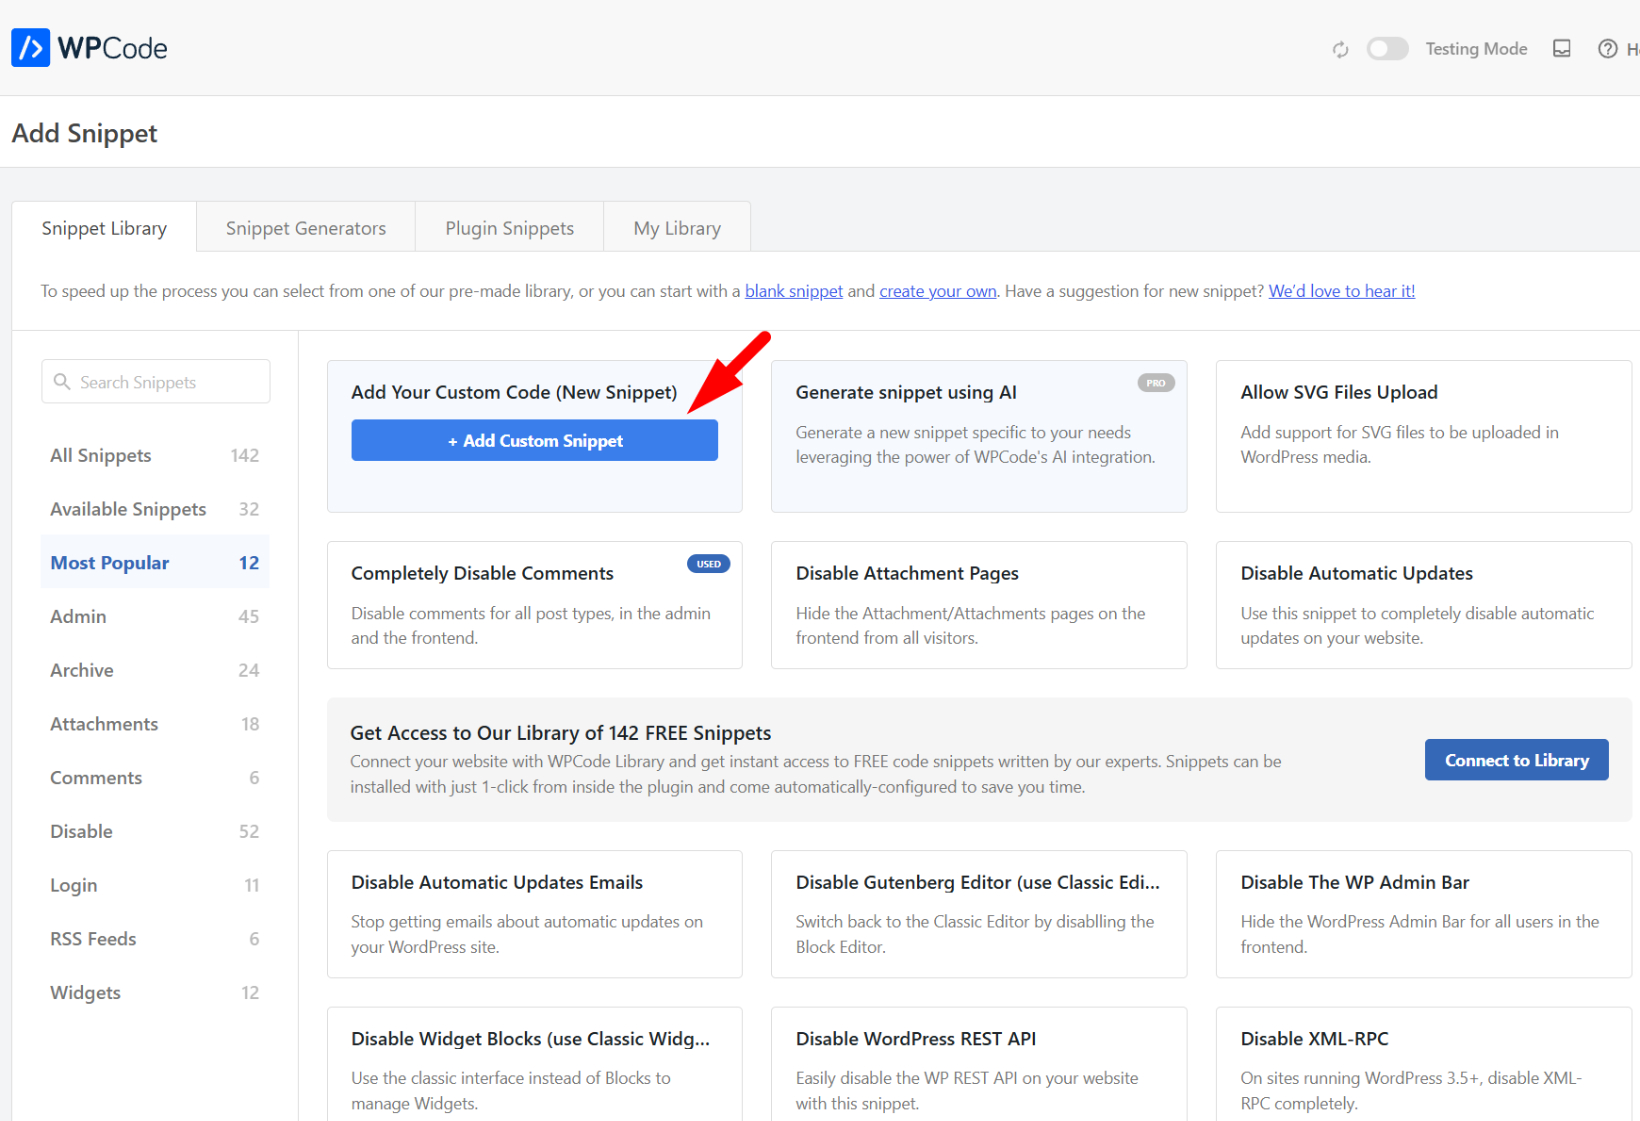Open Disable XML-RPC snippet
1640x1121 pixels.
coord(1423,1065)
